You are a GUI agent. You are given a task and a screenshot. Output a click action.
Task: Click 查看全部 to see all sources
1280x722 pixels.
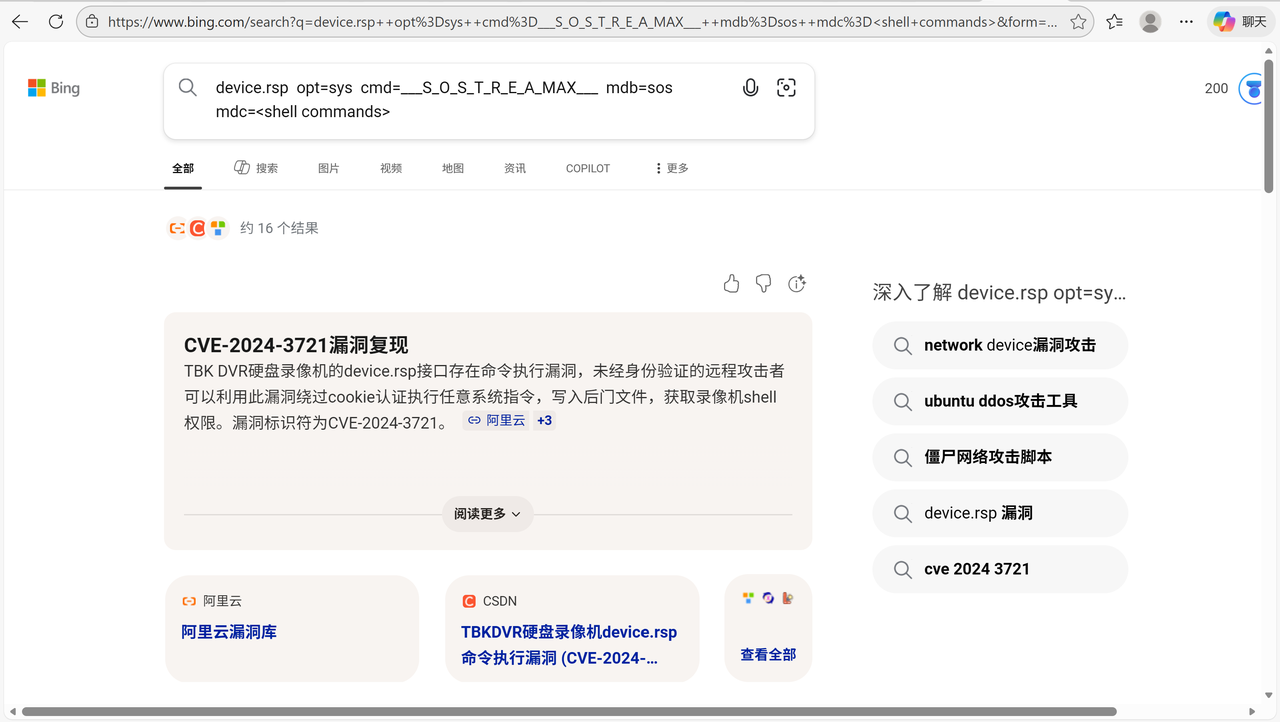point(768,655)
